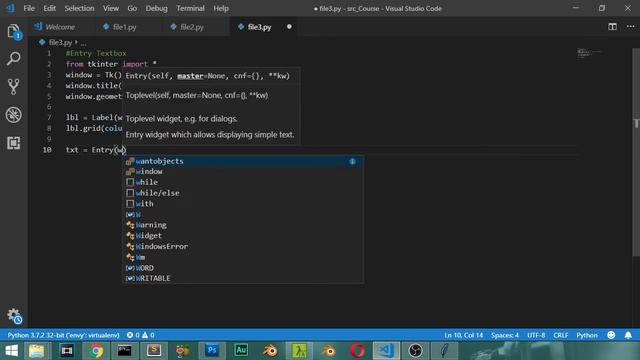Open File Explorer from the taskbar
The height and width of the screenshot is (360, 640).
pos(37,351)
